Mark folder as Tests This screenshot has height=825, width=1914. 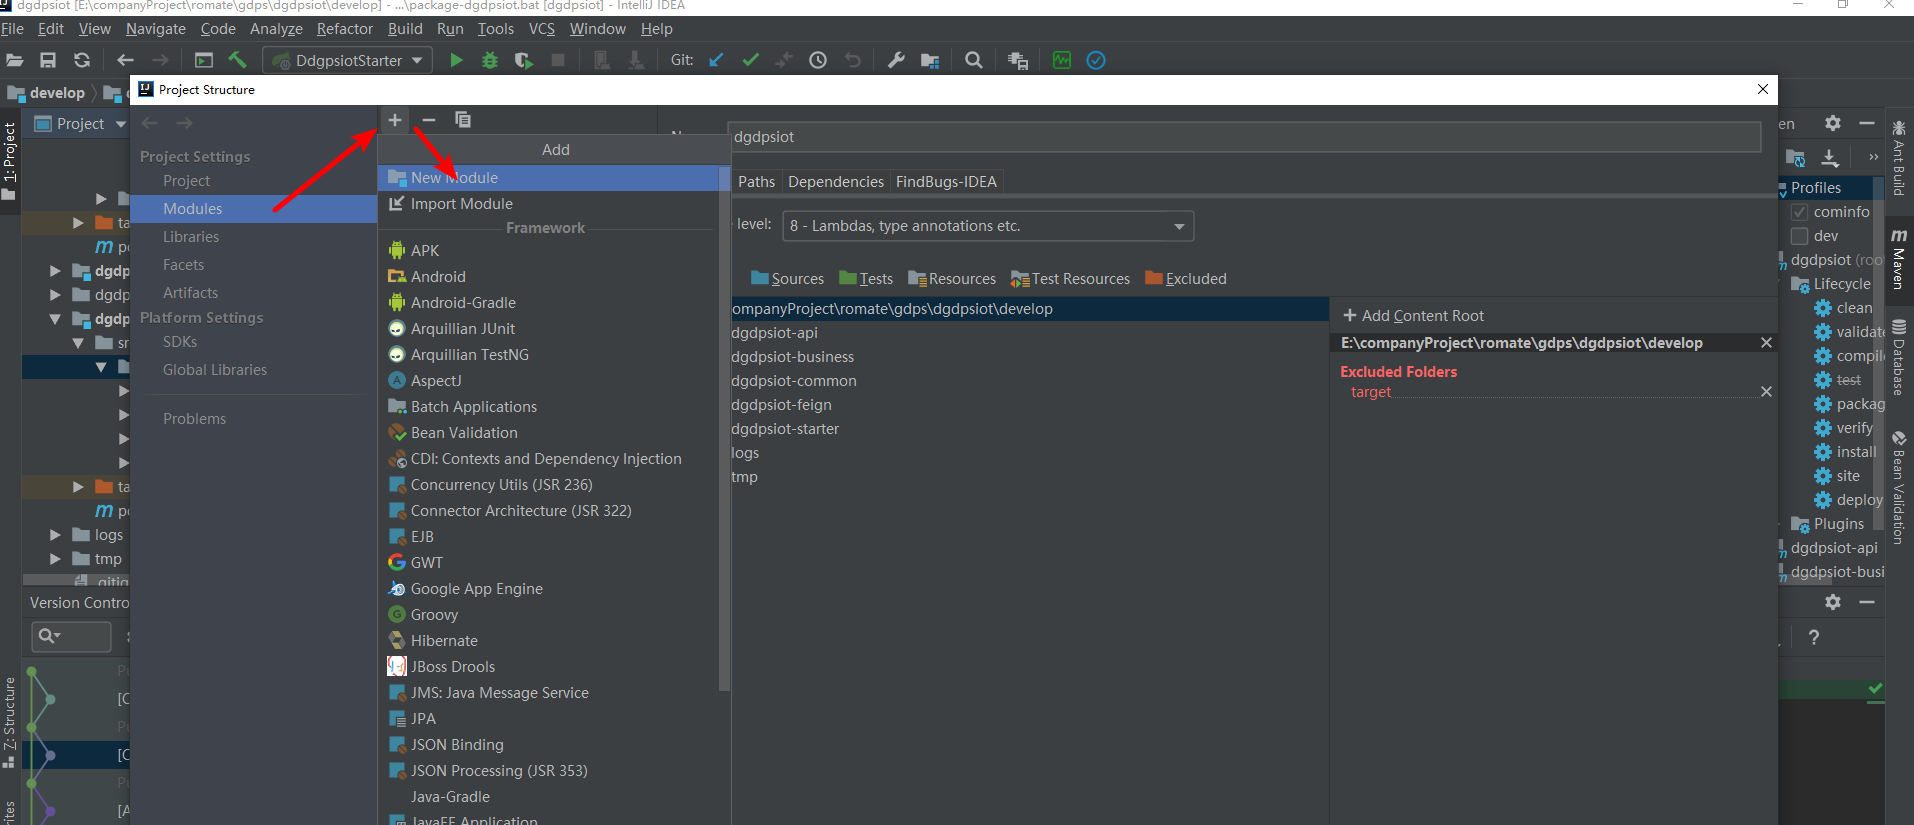click(866, 279)
